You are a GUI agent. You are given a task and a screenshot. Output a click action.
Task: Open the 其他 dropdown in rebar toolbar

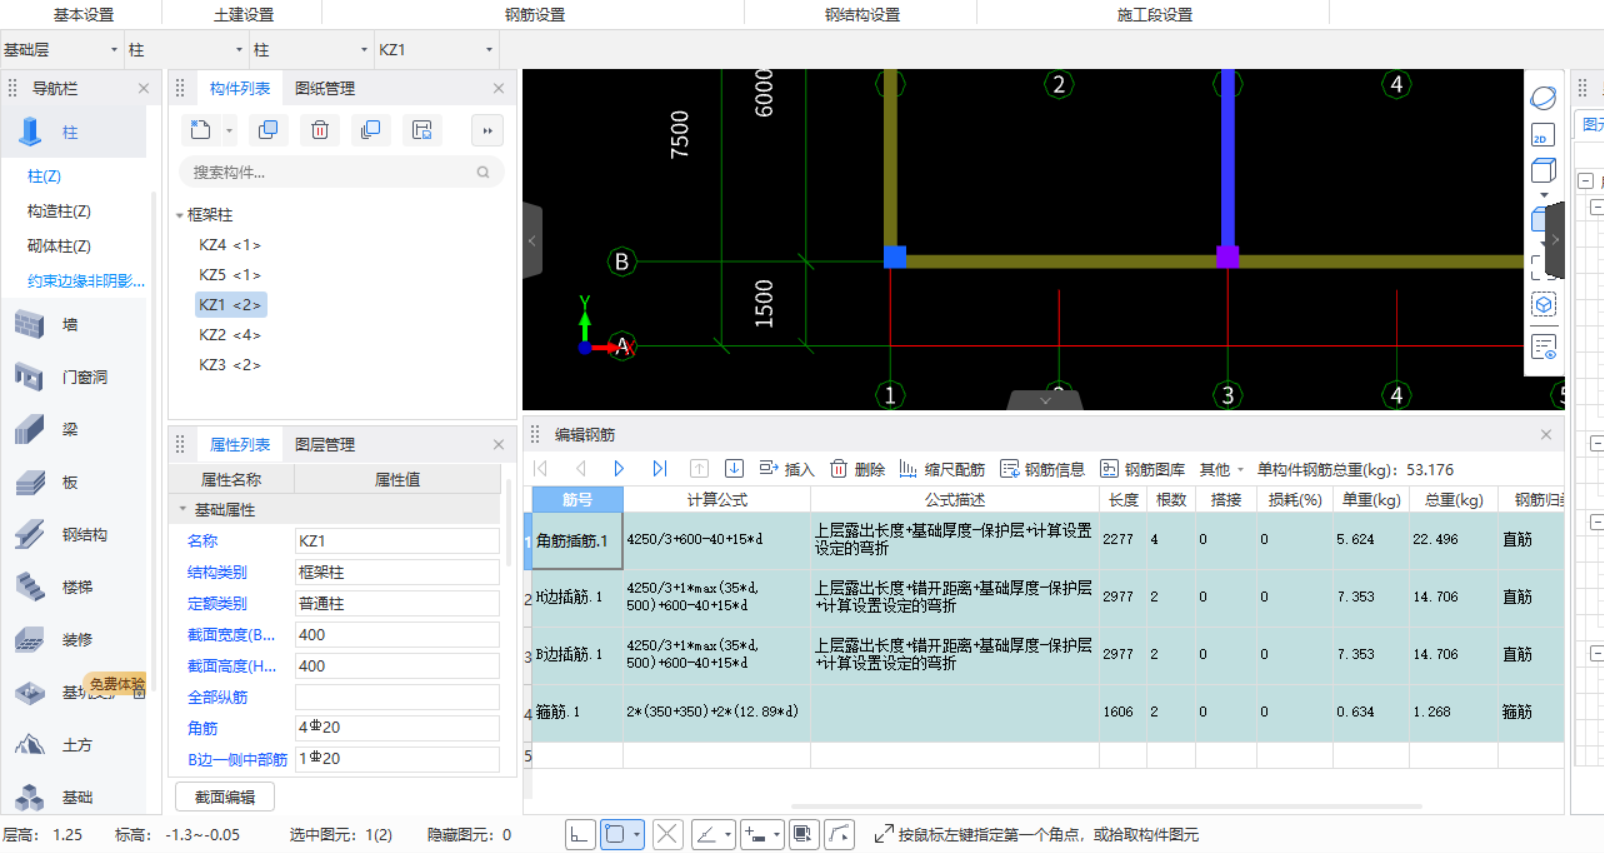tap(1221, 469)
